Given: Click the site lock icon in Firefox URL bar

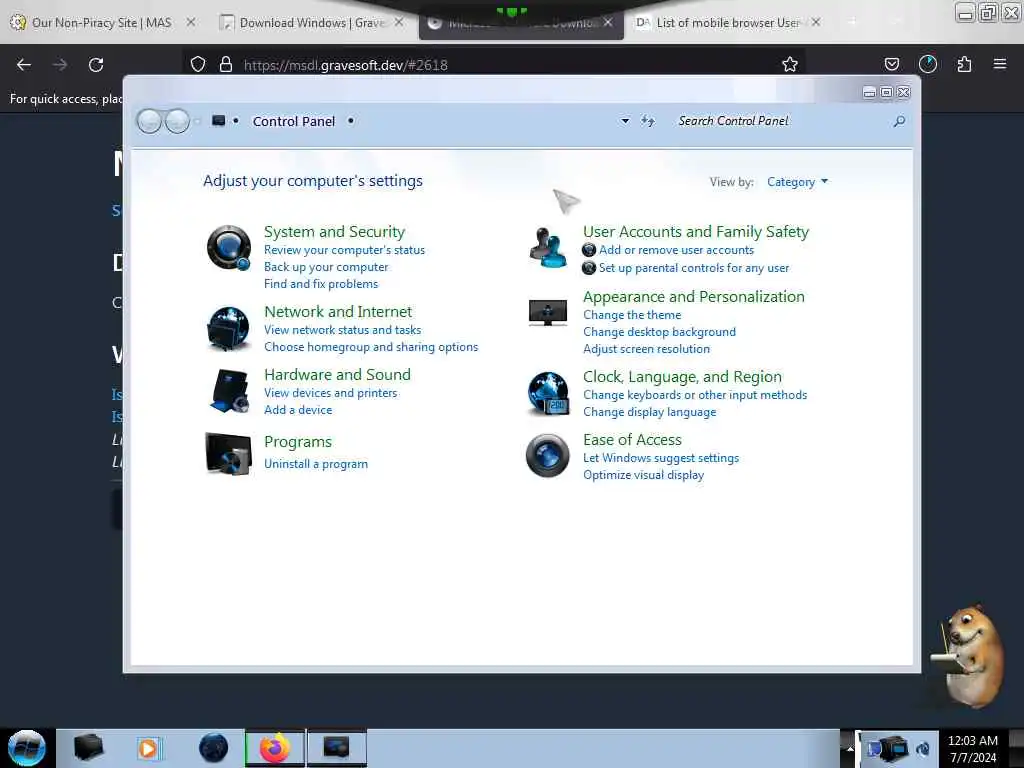Looking at the screenshot, I should pos(226,64).
